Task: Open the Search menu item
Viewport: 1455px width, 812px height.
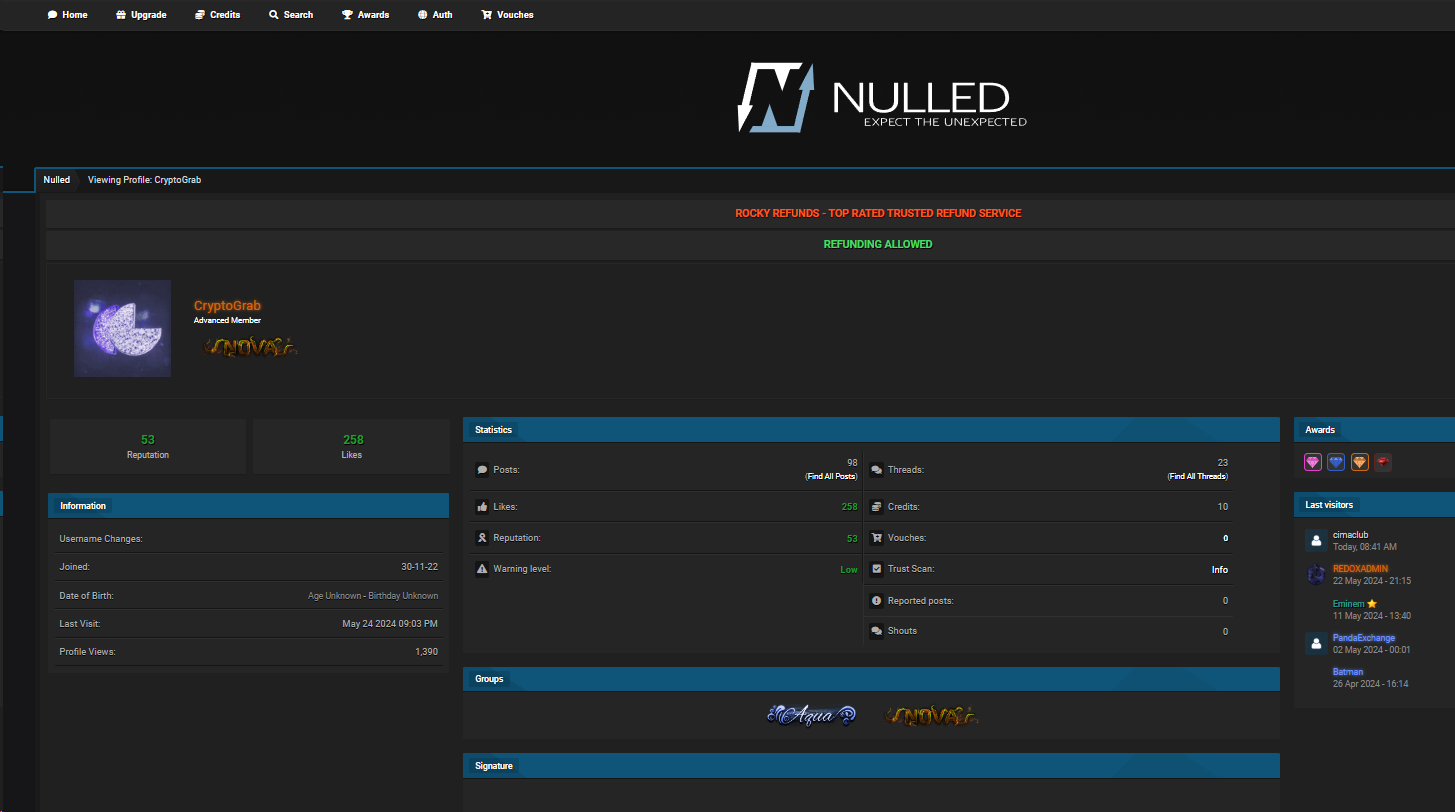Action: click(291, 15)
